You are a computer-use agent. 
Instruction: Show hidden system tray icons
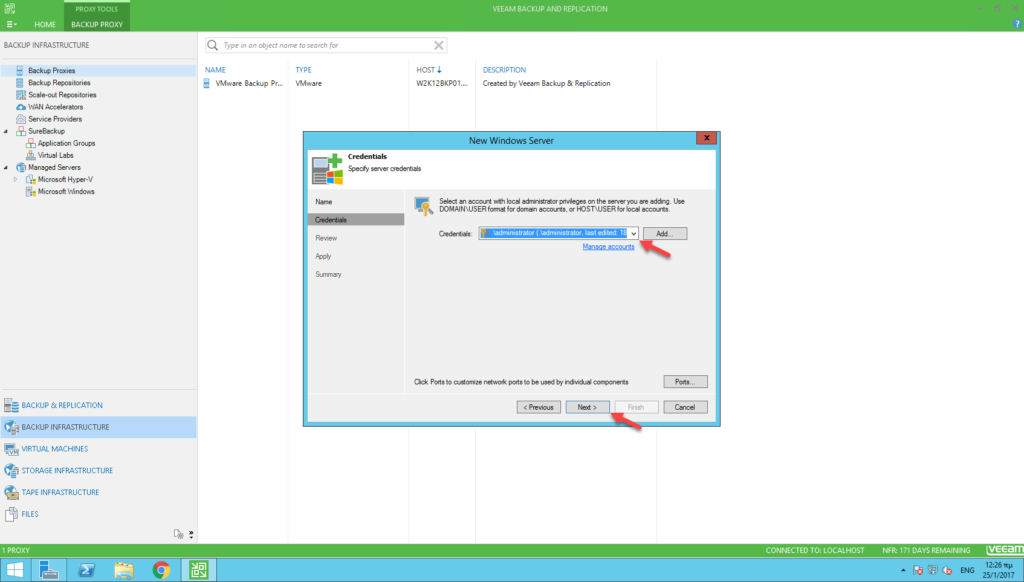pyautogui.click(x=903, y=570)
